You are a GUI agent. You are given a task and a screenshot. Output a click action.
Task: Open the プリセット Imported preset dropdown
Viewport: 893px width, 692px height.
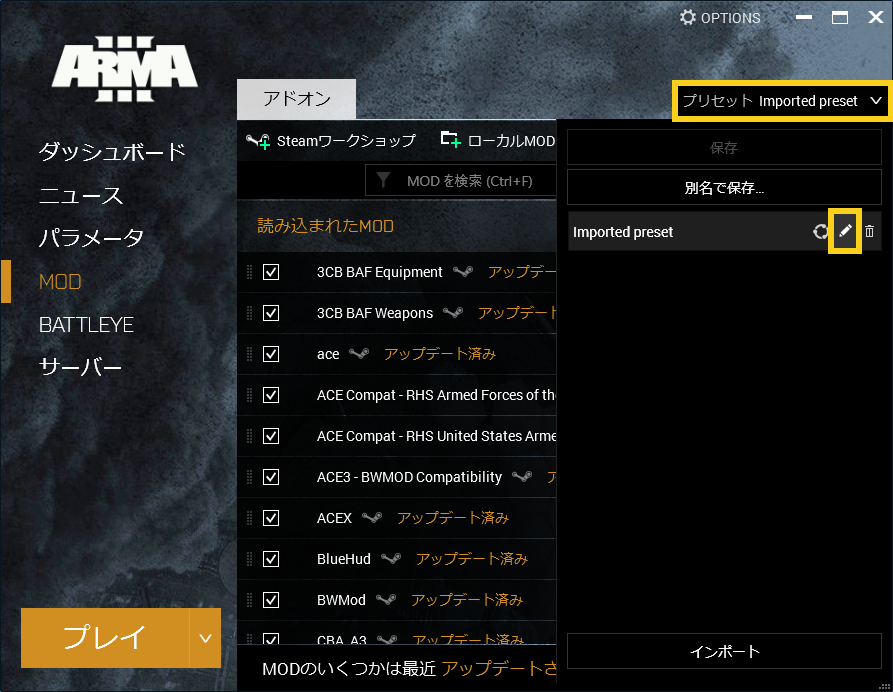(x=782, y=101)
